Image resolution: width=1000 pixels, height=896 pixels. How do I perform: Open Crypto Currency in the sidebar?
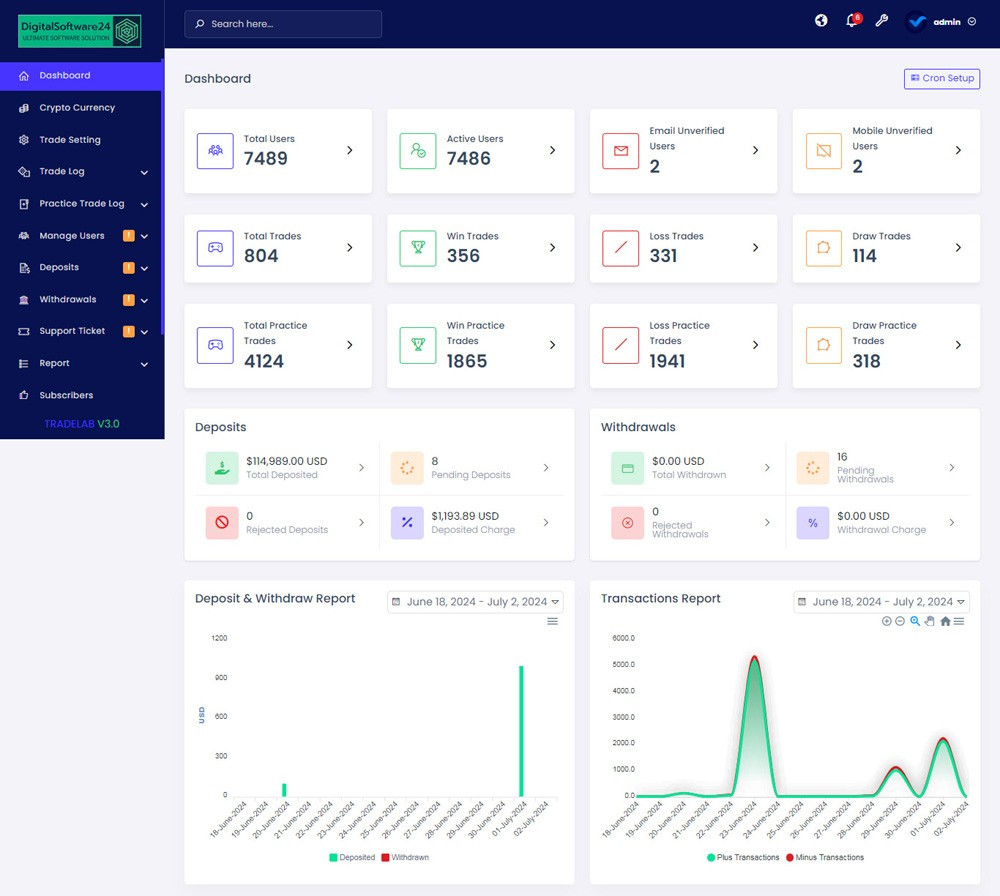(x=77, y=108)
